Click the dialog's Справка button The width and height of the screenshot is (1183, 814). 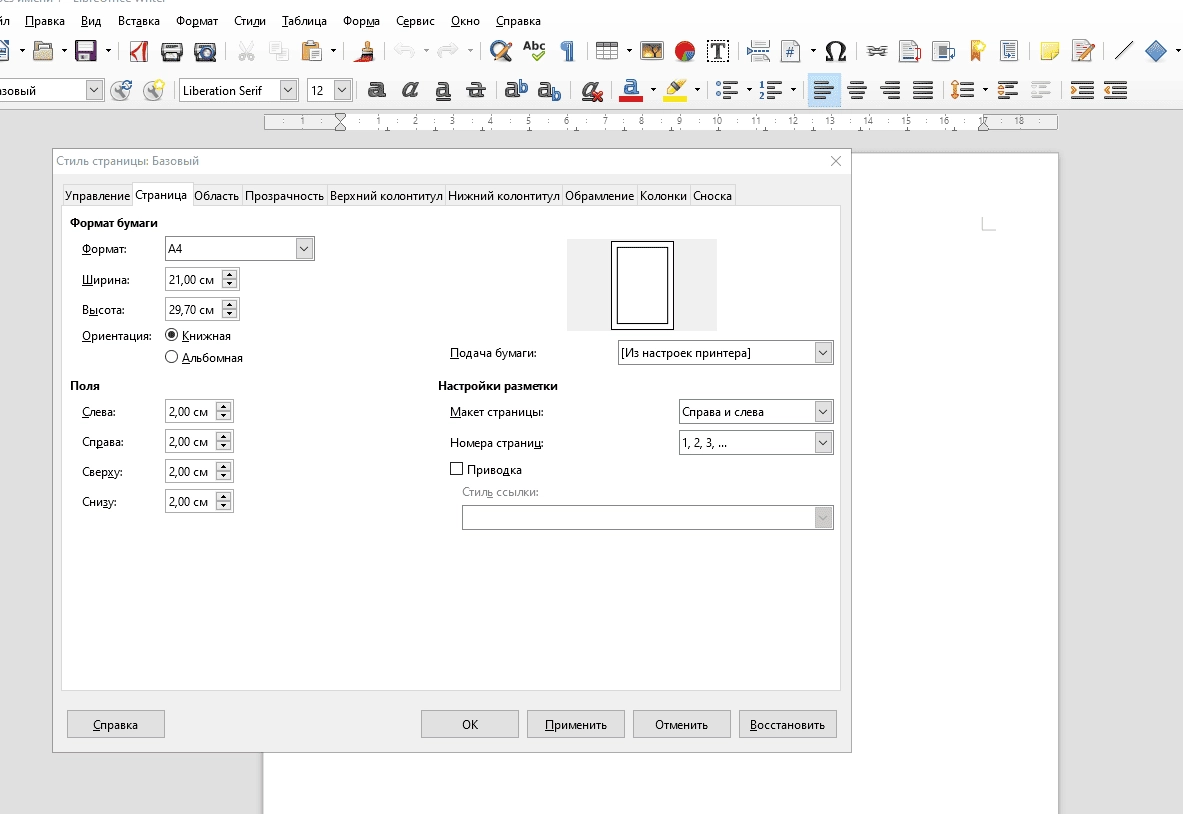point(115,724)
